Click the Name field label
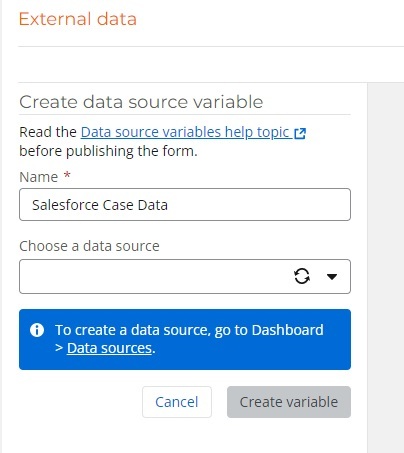404x453 pixels. pos(39,177)
